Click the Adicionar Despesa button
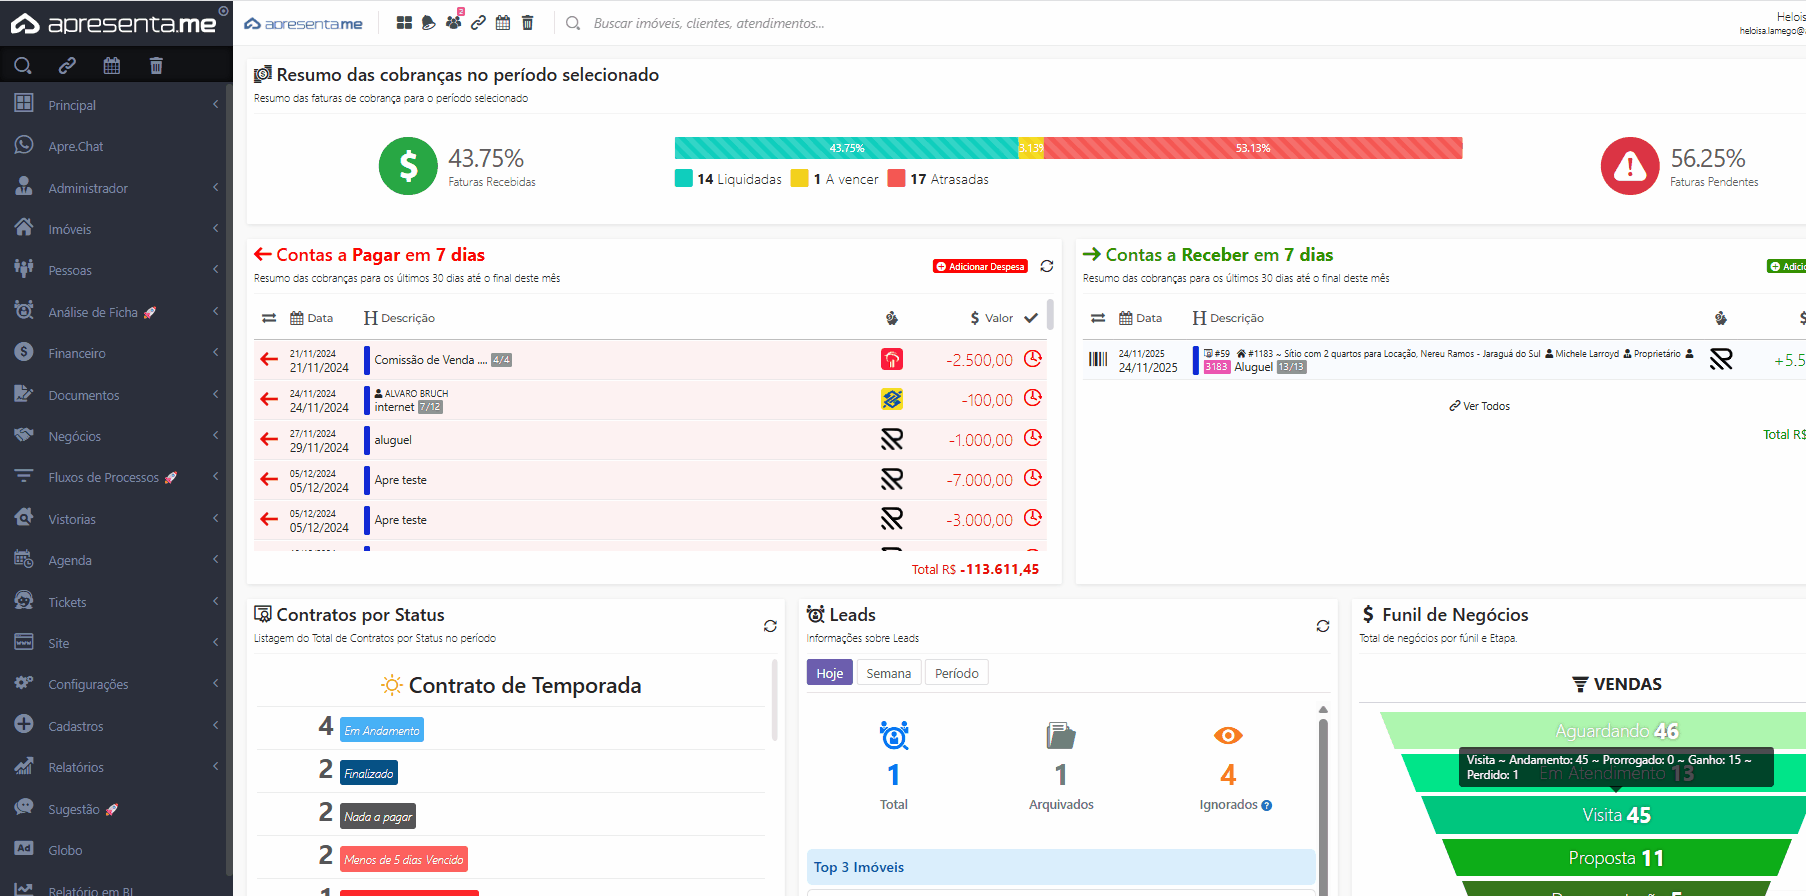This screenshot has width=1806, height=896. pyautogui.click(x=980, y=267)
